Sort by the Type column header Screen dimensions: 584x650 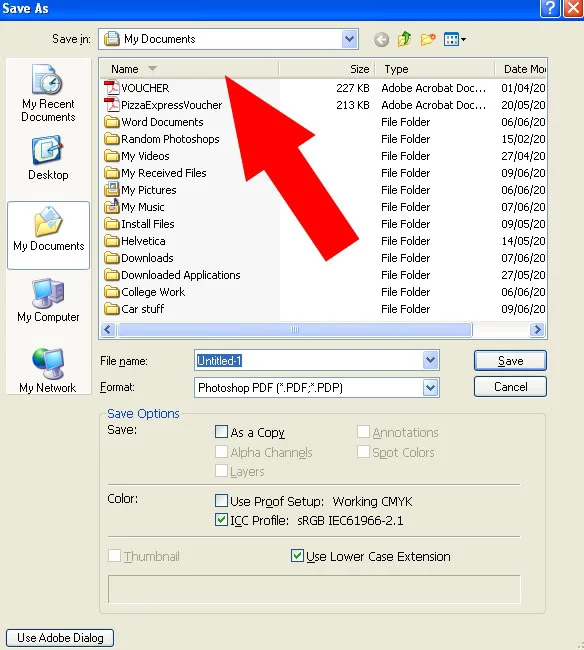(435, 69)
